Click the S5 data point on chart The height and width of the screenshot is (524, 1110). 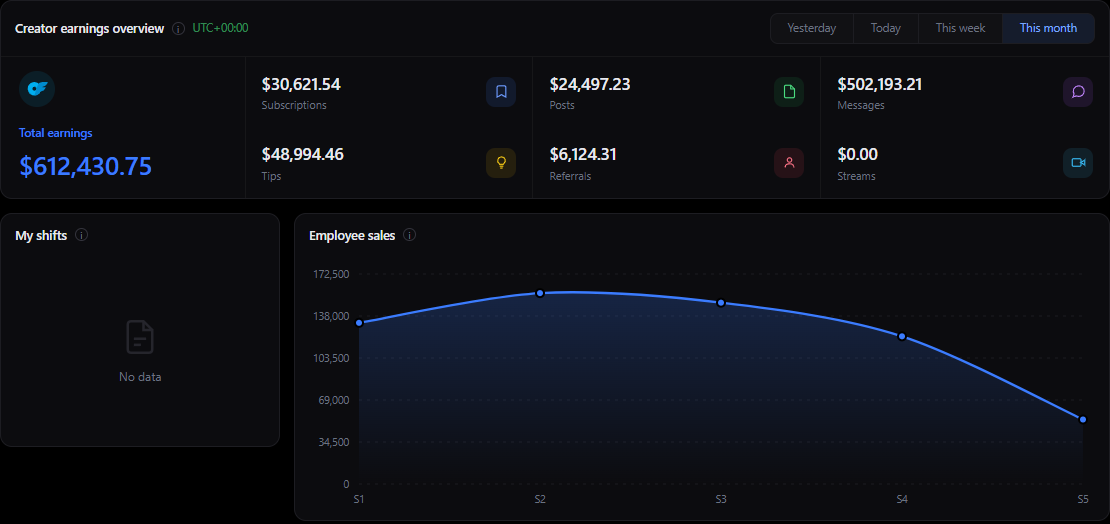[x=1083, y=420]
